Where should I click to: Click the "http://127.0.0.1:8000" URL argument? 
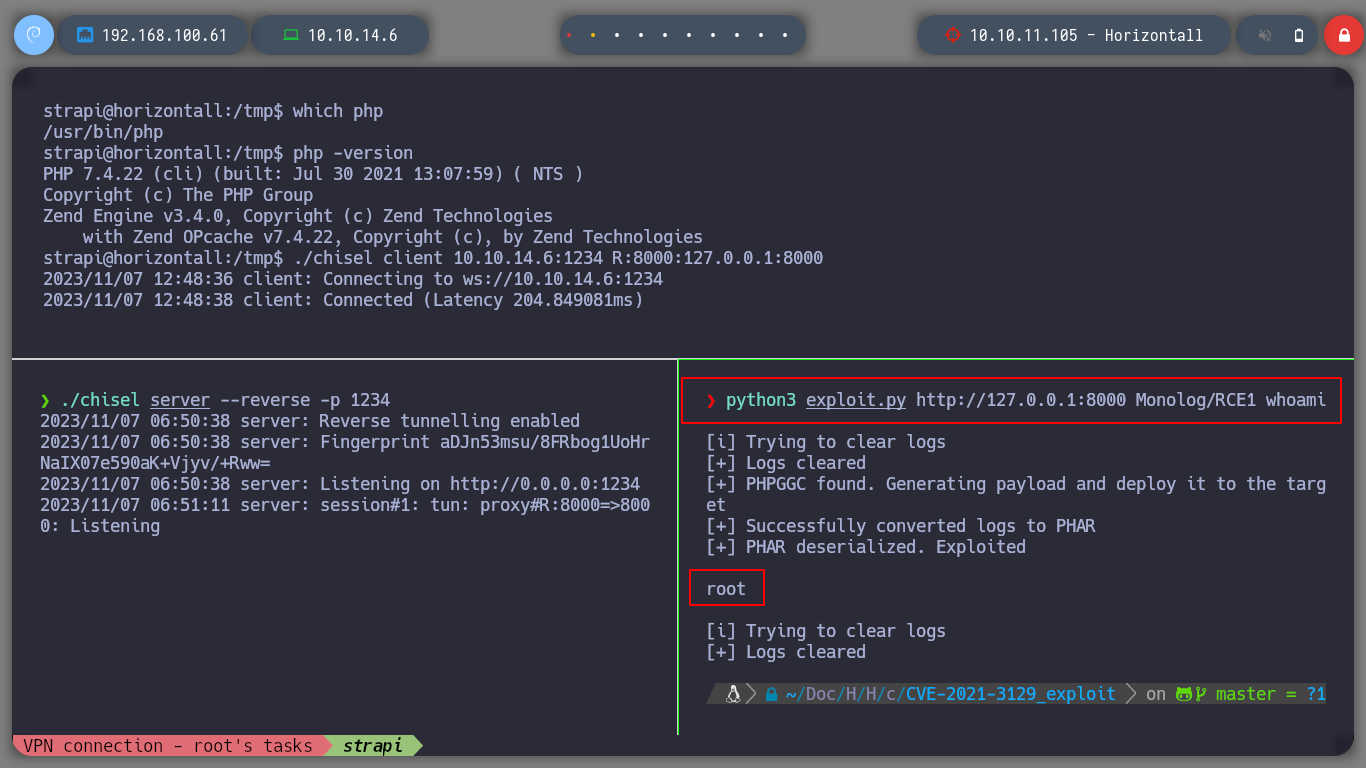coord(1021,400)
